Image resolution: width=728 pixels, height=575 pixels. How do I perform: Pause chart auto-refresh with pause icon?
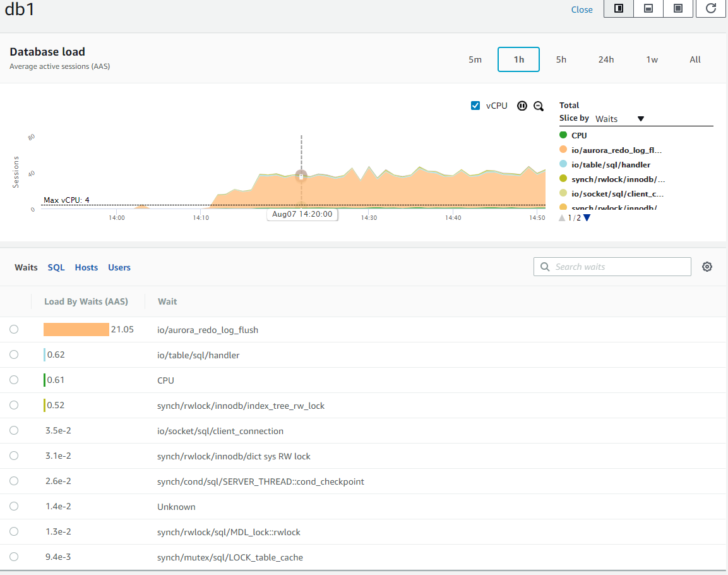(522, 106)
